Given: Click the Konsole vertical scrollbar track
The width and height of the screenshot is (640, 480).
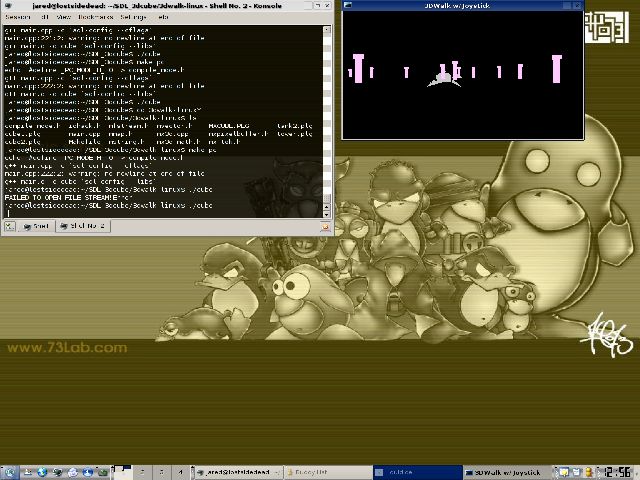Looking at the screenshot, I should pos(327,114).
